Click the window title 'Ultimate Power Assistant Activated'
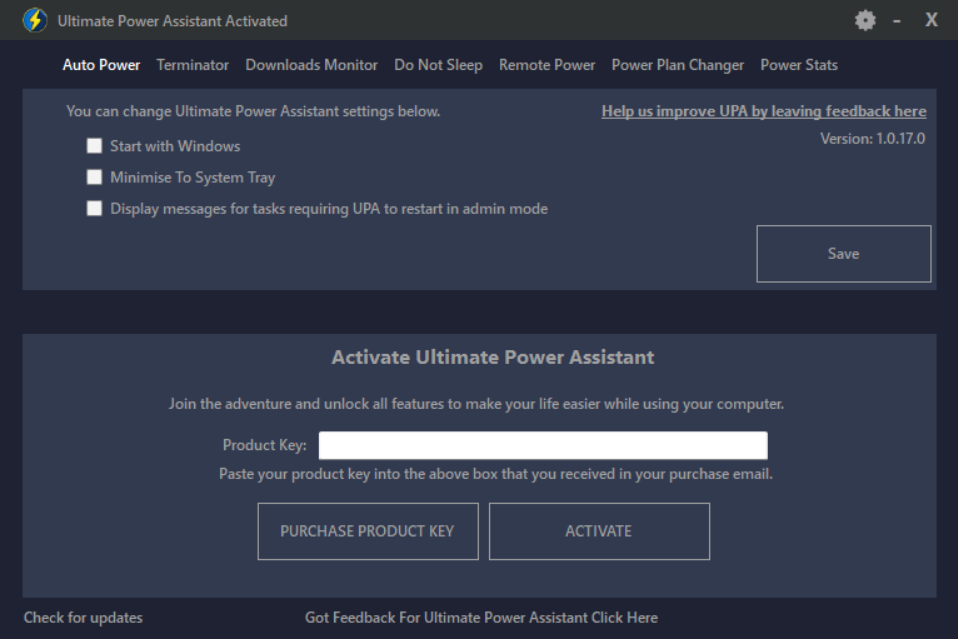This screenshot has height=639, width=958. tap(172, 21)
